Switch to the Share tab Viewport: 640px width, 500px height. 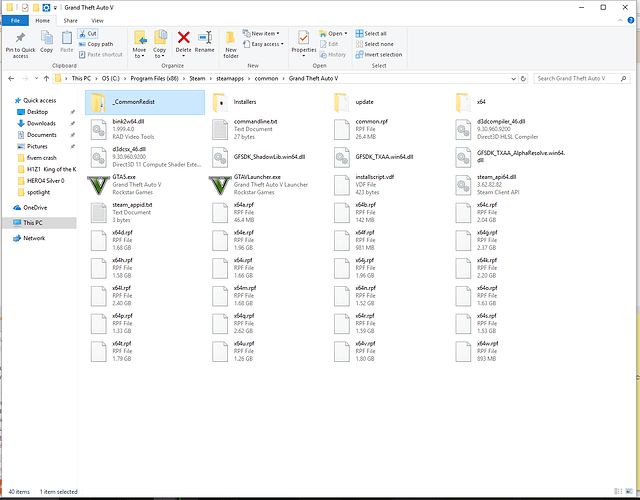(70, 20)
